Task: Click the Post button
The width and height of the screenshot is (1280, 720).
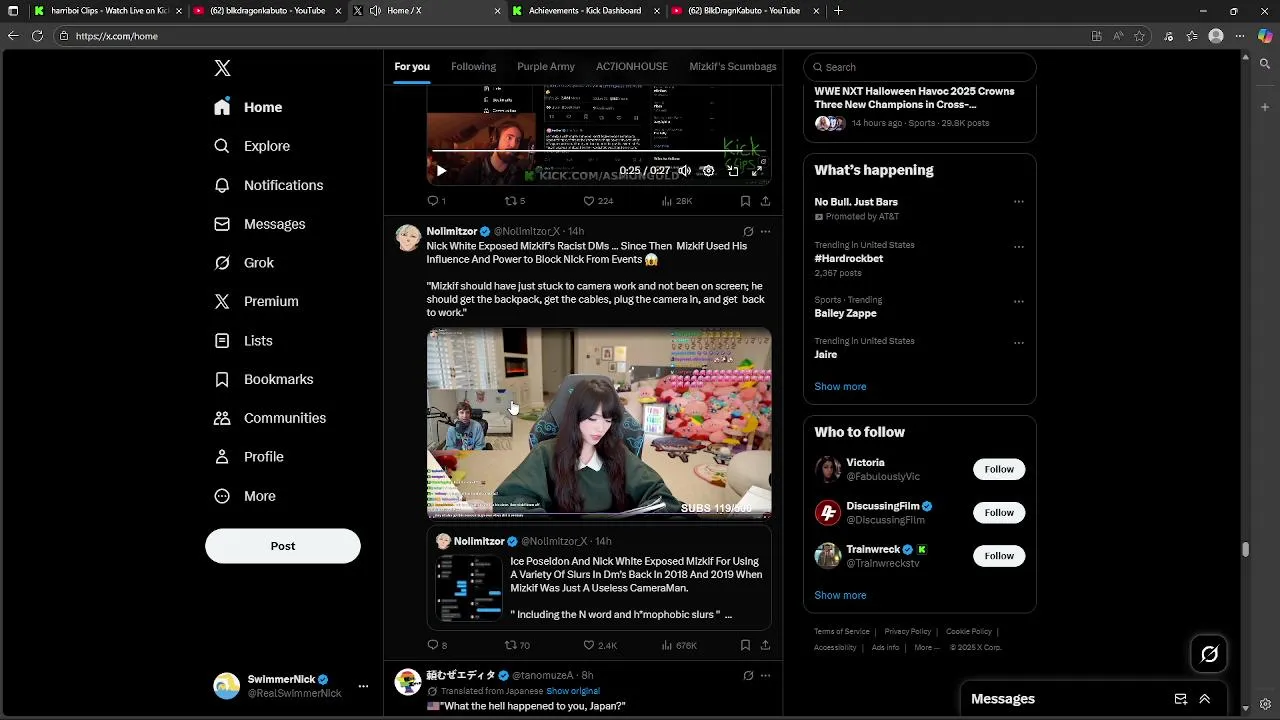Action: [283, 546]
